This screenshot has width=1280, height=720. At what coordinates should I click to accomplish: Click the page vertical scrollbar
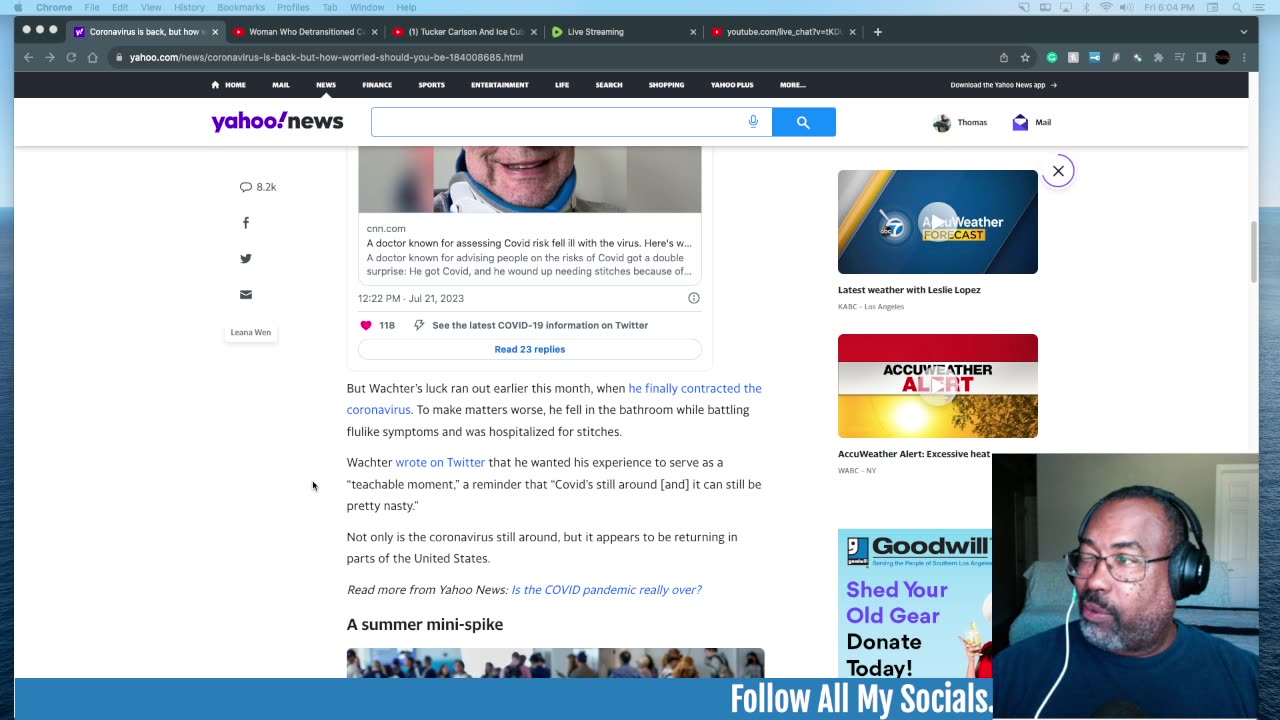[1254, 252]
